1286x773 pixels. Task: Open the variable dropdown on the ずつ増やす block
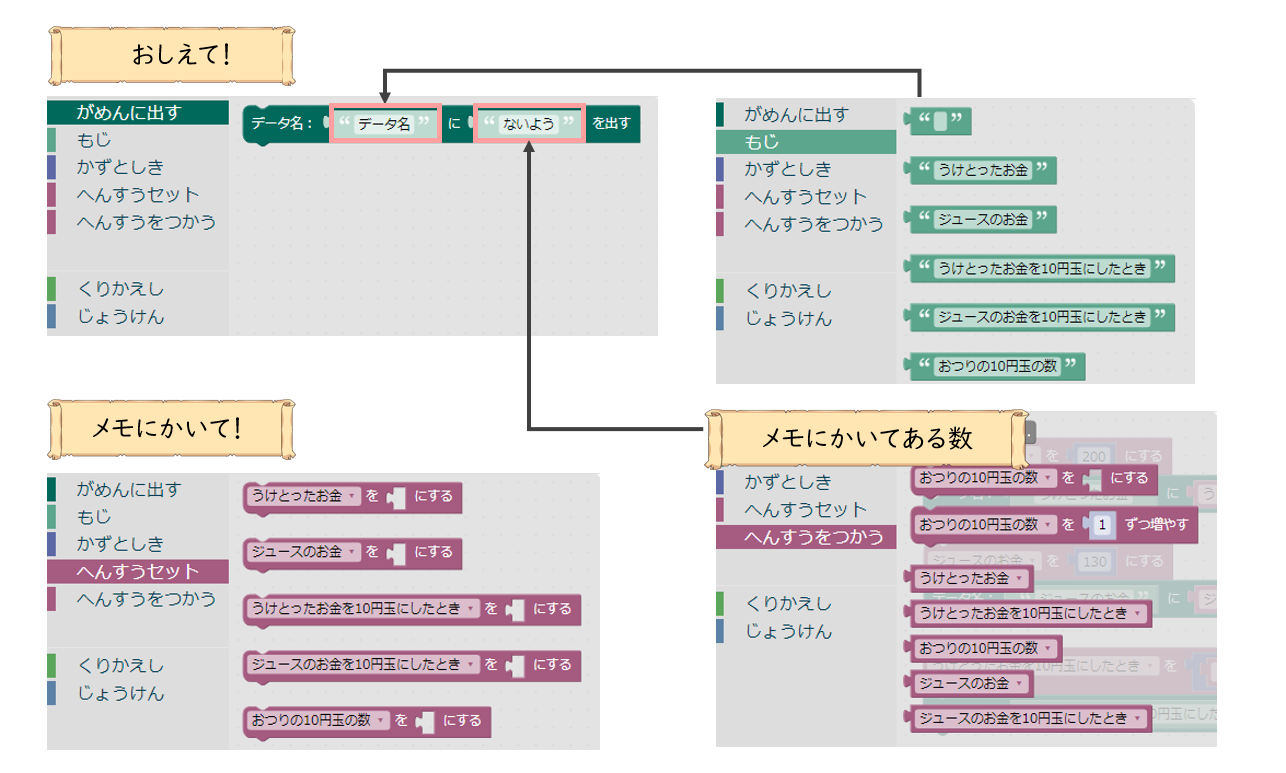1047,524
